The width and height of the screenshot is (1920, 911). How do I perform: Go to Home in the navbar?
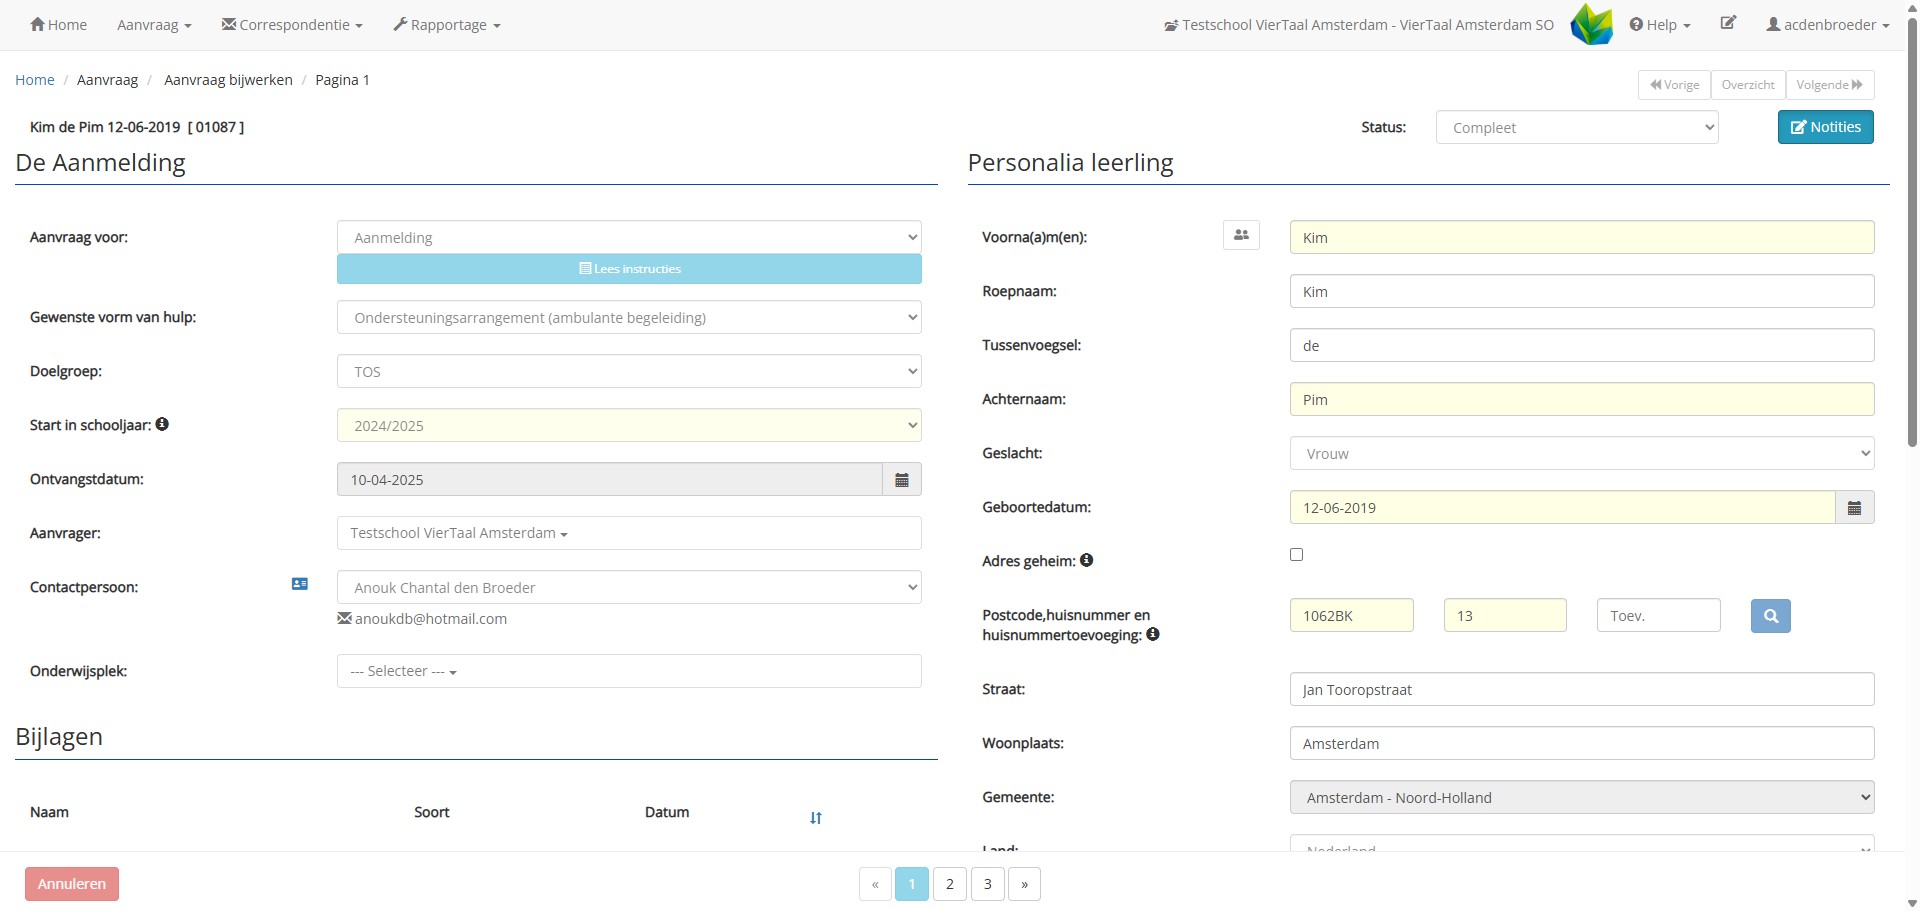tap(59, 25)
